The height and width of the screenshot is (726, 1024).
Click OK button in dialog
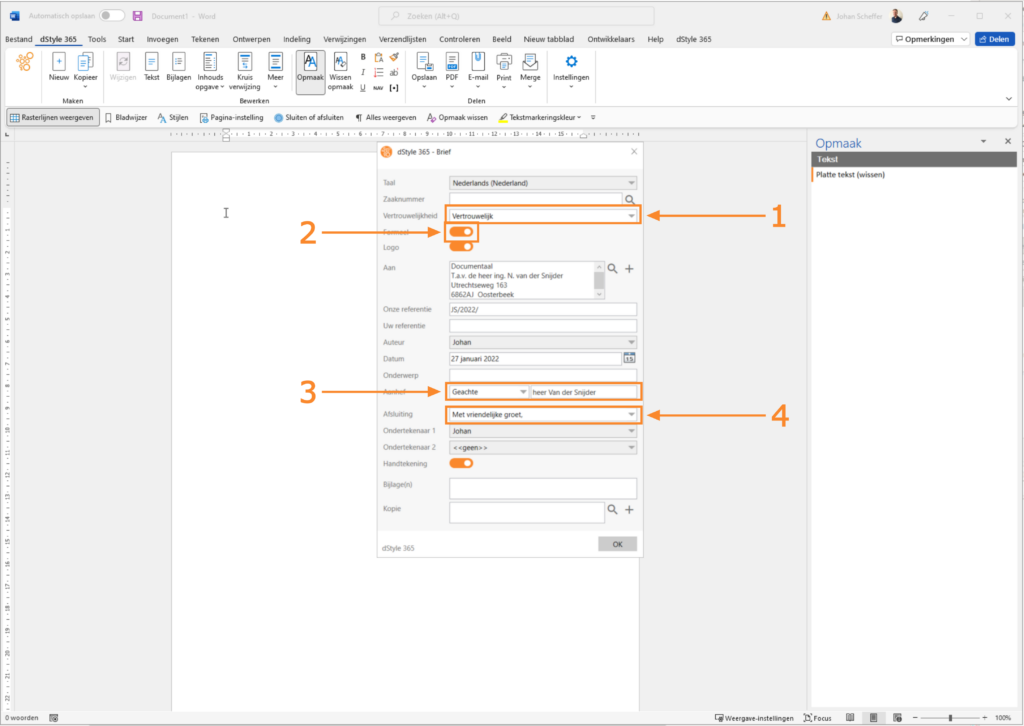pyautogui.click(x=617, y=544)
